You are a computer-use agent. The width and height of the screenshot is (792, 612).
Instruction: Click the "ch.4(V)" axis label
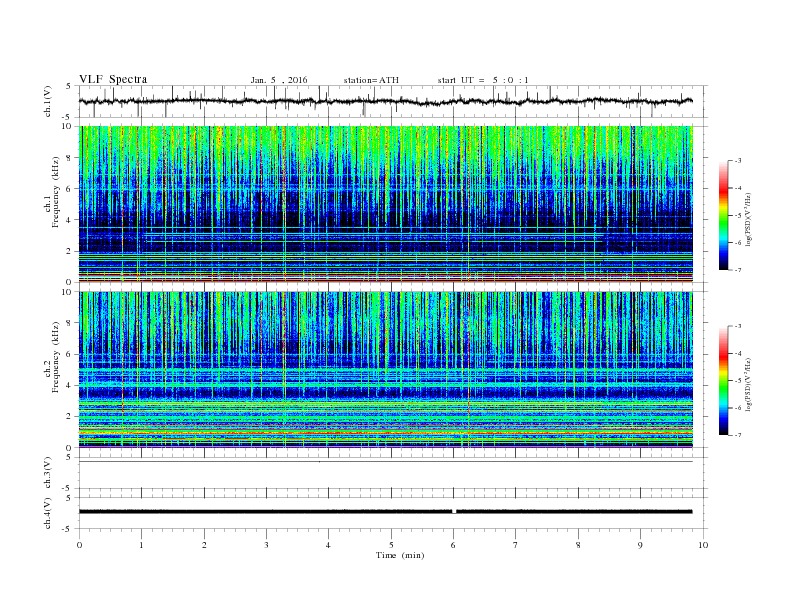48,513
